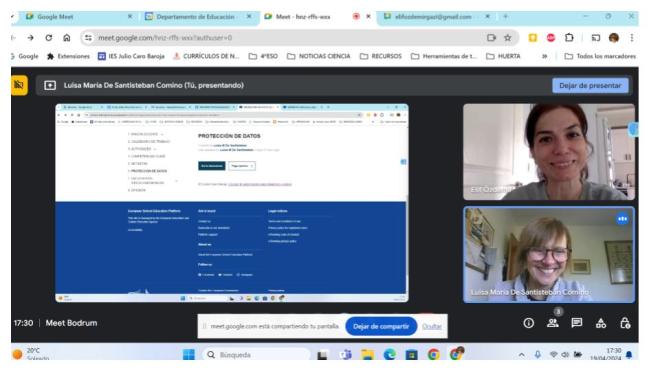Image resolution: width=660 pixels, height=371 pixels.
Task: Go to browser home page
Action: point(67,38)
